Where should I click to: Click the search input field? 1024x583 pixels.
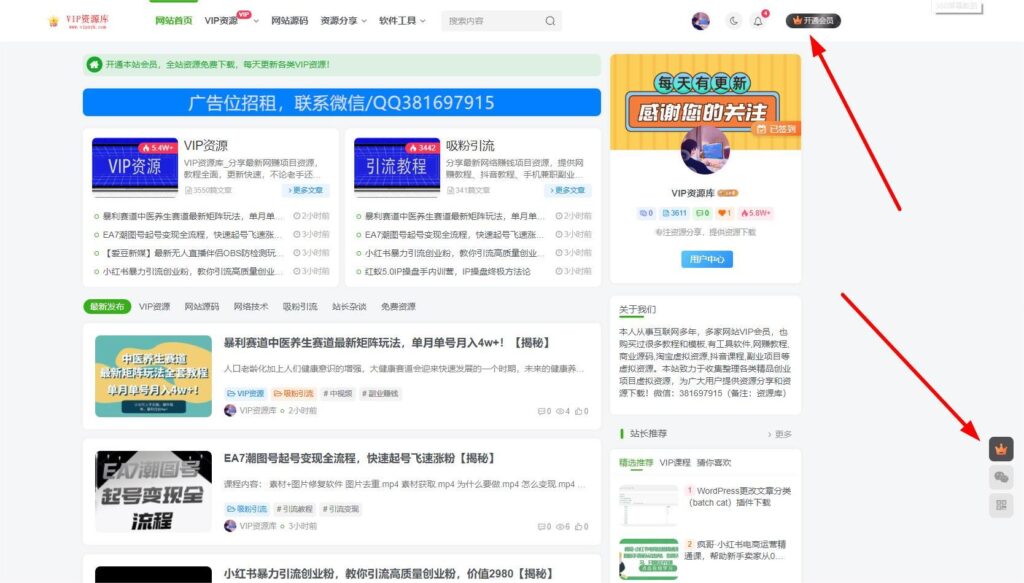coord(490,20)
